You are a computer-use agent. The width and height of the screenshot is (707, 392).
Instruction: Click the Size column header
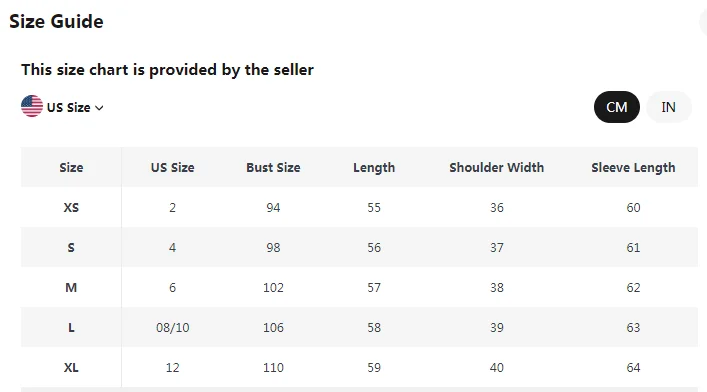click(x=71, y=167)
